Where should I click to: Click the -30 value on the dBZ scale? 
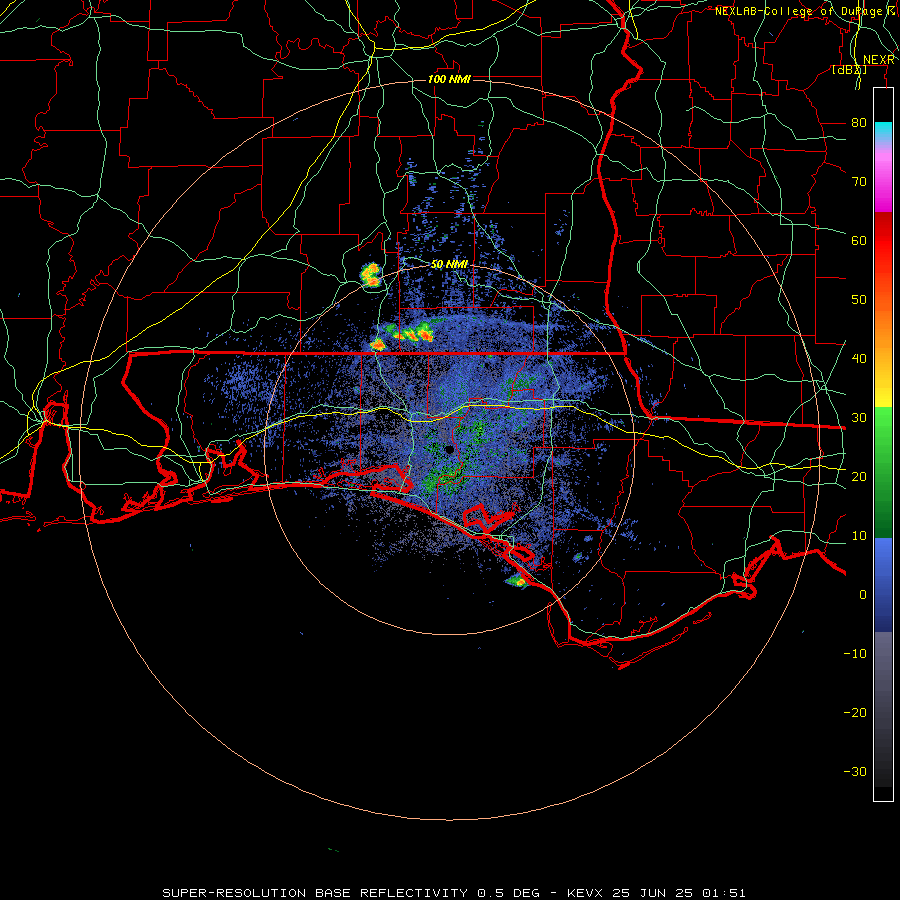point(855,771)
